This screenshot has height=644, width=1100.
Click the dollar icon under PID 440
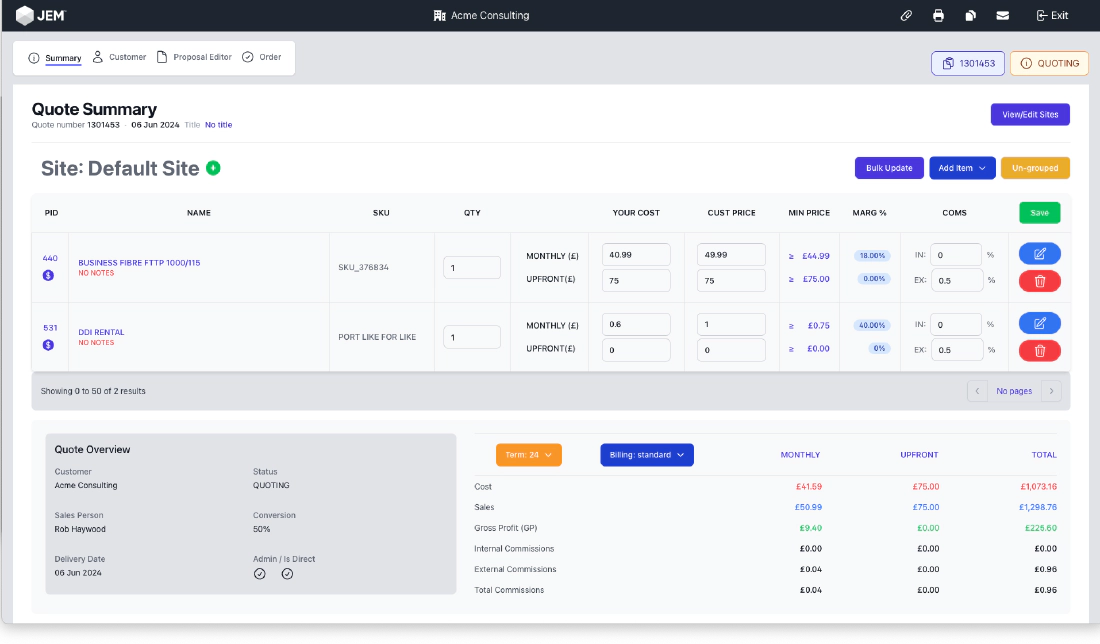point(48,275)
